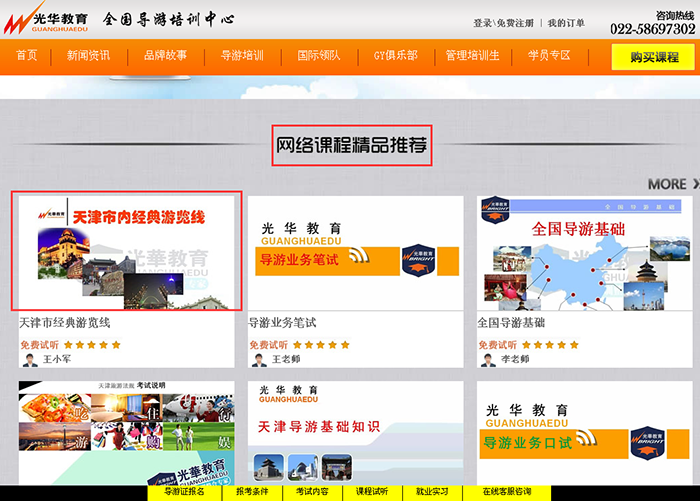Click the 光华教育 logo in the header
This screenshot has width=700, height=501.
(x=46, y=19)
